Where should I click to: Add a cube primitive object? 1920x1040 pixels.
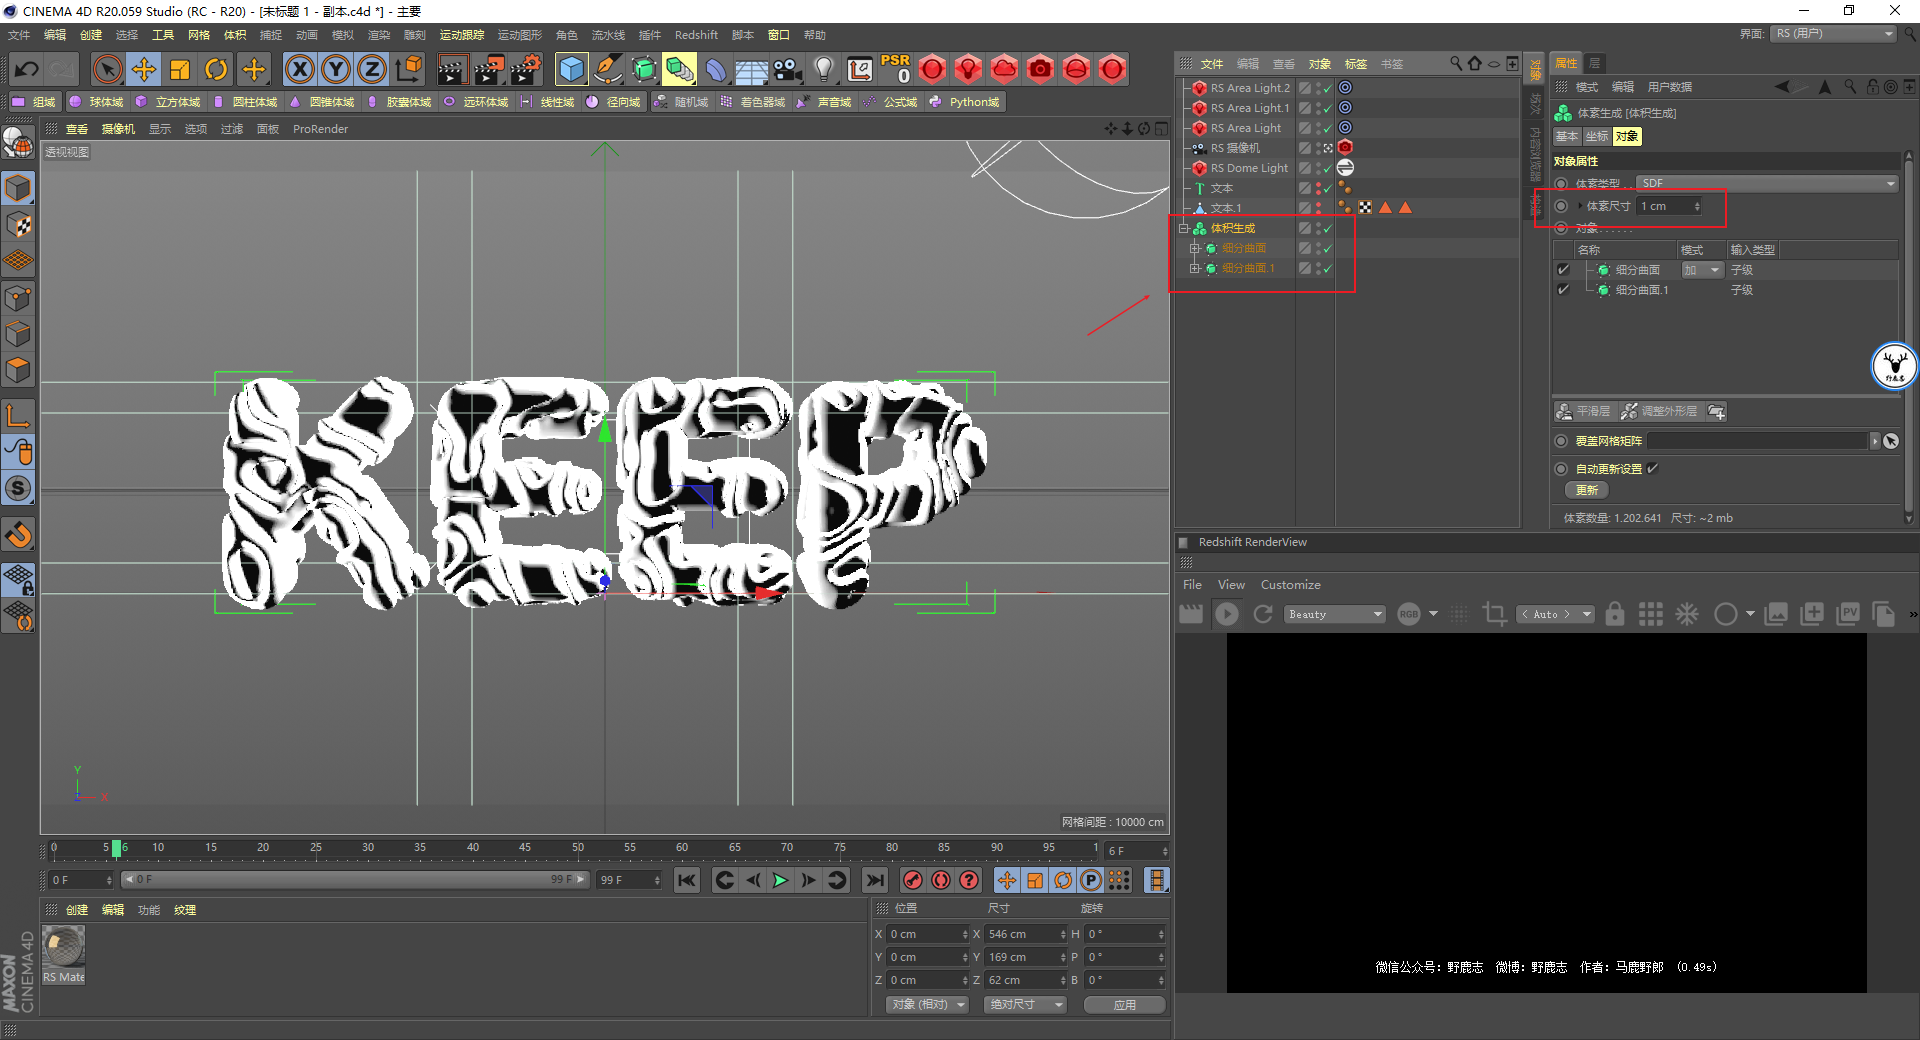(571, 69)
